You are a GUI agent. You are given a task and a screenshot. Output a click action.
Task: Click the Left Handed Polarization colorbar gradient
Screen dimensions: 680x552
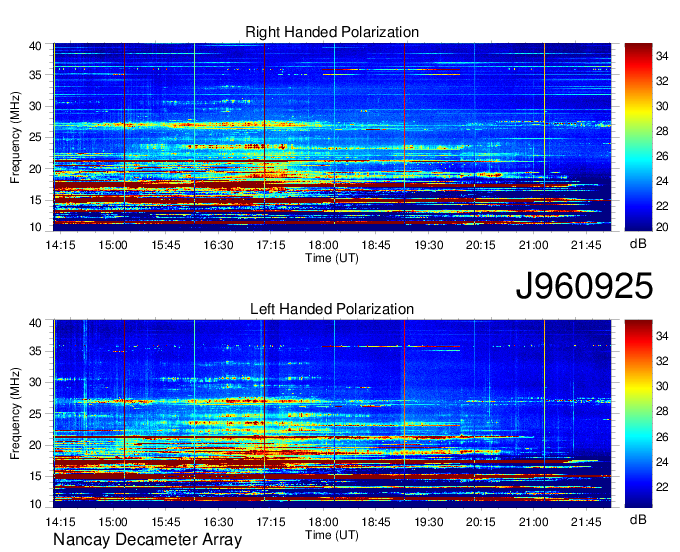coord(638,413)
